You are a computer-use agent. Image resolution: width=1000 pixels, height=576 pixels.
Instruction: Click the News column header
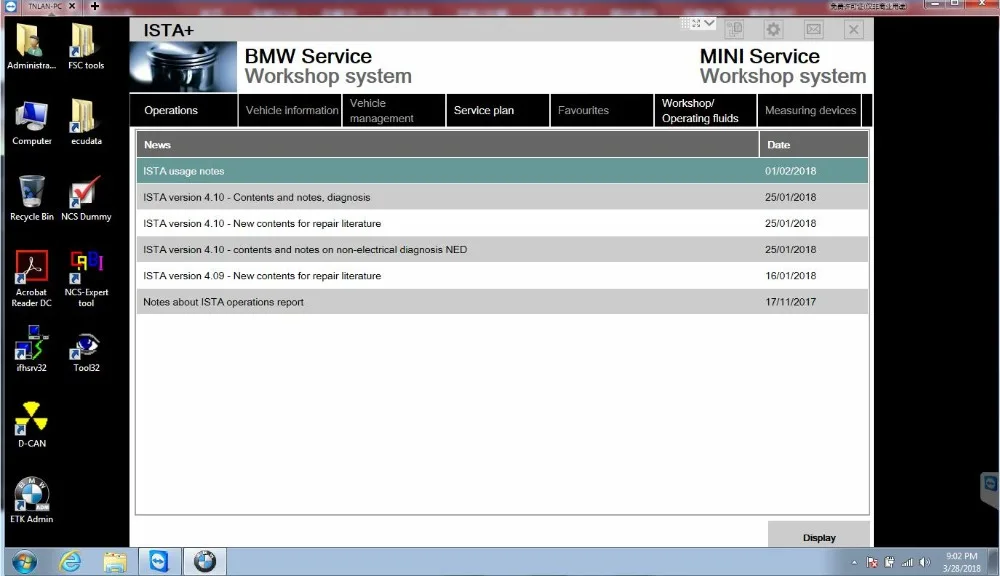point(447,145)
